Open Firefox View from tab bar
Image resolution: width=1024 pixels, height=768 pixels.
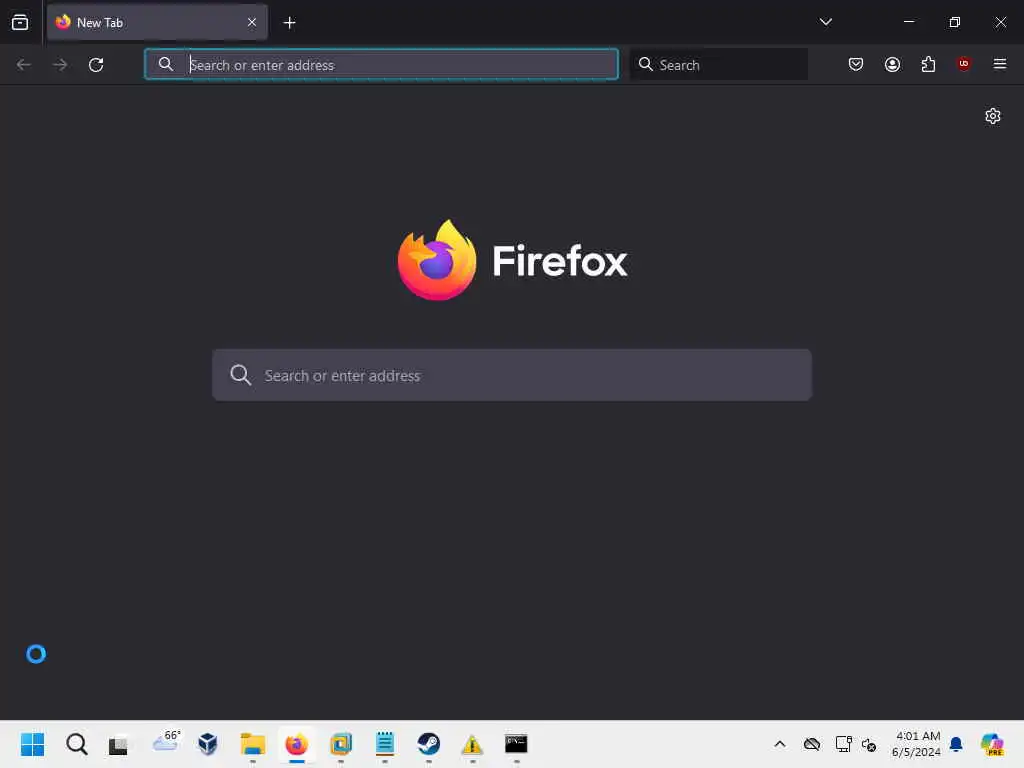[x=20, y=22]
